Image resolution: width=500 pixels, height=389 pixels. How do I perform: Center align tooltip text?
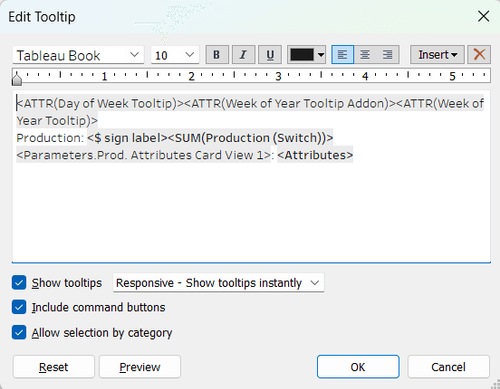click(x=365, y=54)
